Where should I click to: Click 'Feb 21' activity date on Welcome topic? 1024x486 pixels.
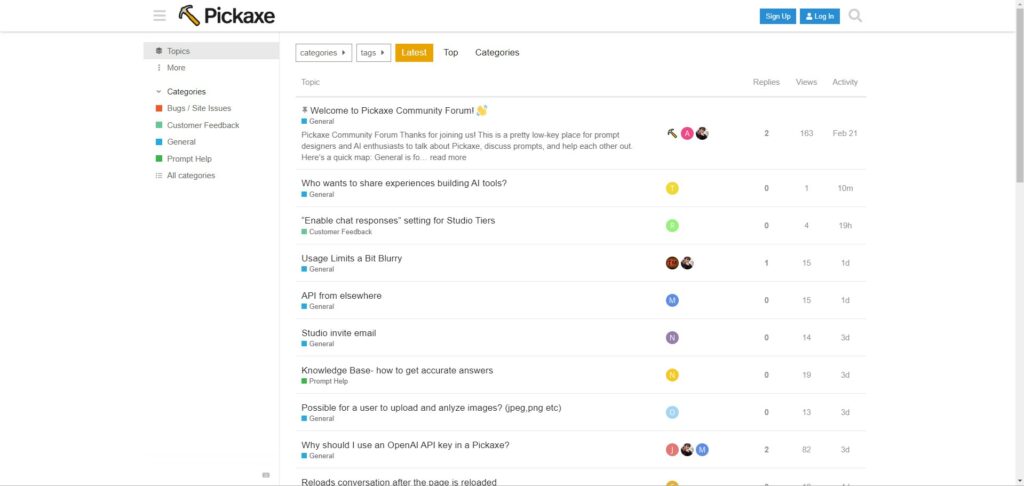(844, 133)
